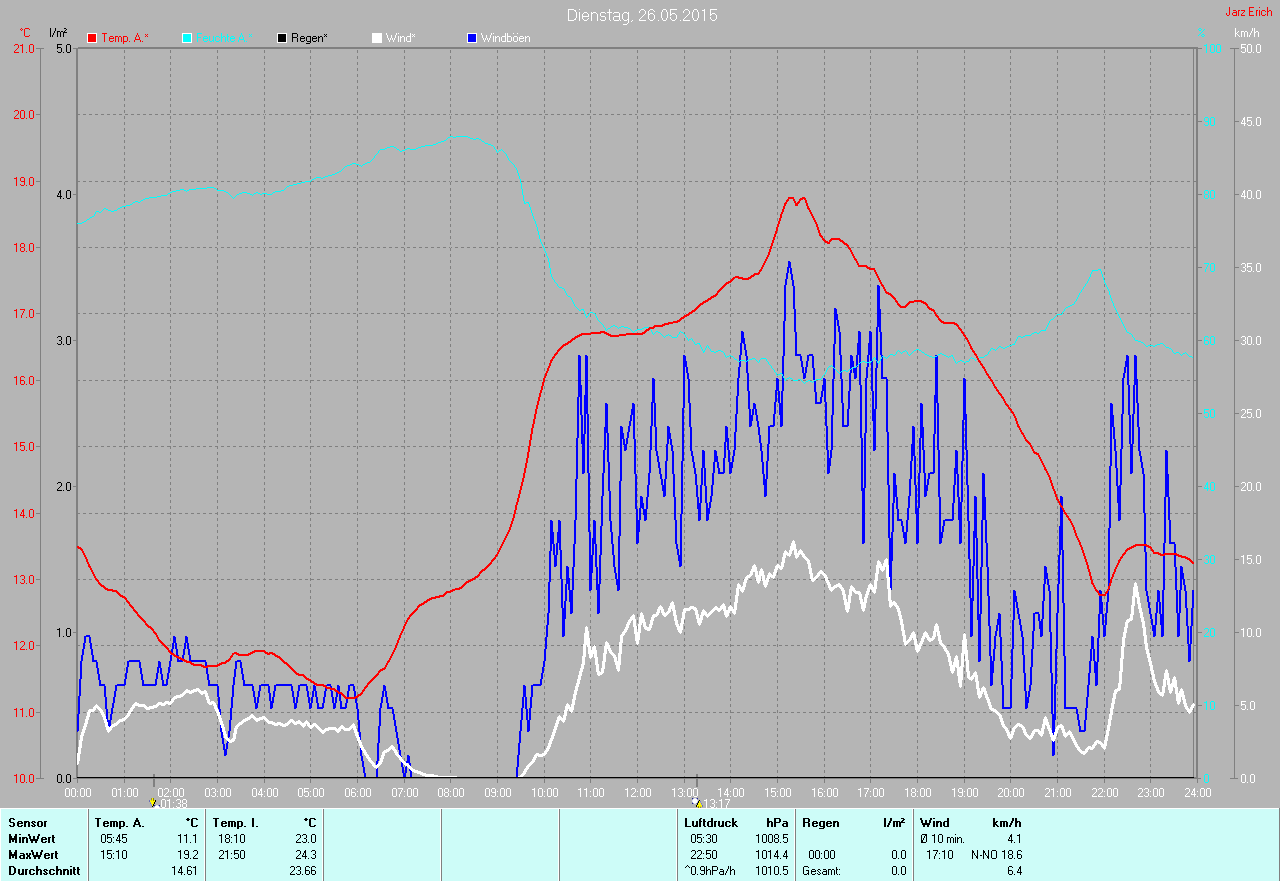
Task: Click the 13:17 marker icon below time axis
Action: (696, 802)
